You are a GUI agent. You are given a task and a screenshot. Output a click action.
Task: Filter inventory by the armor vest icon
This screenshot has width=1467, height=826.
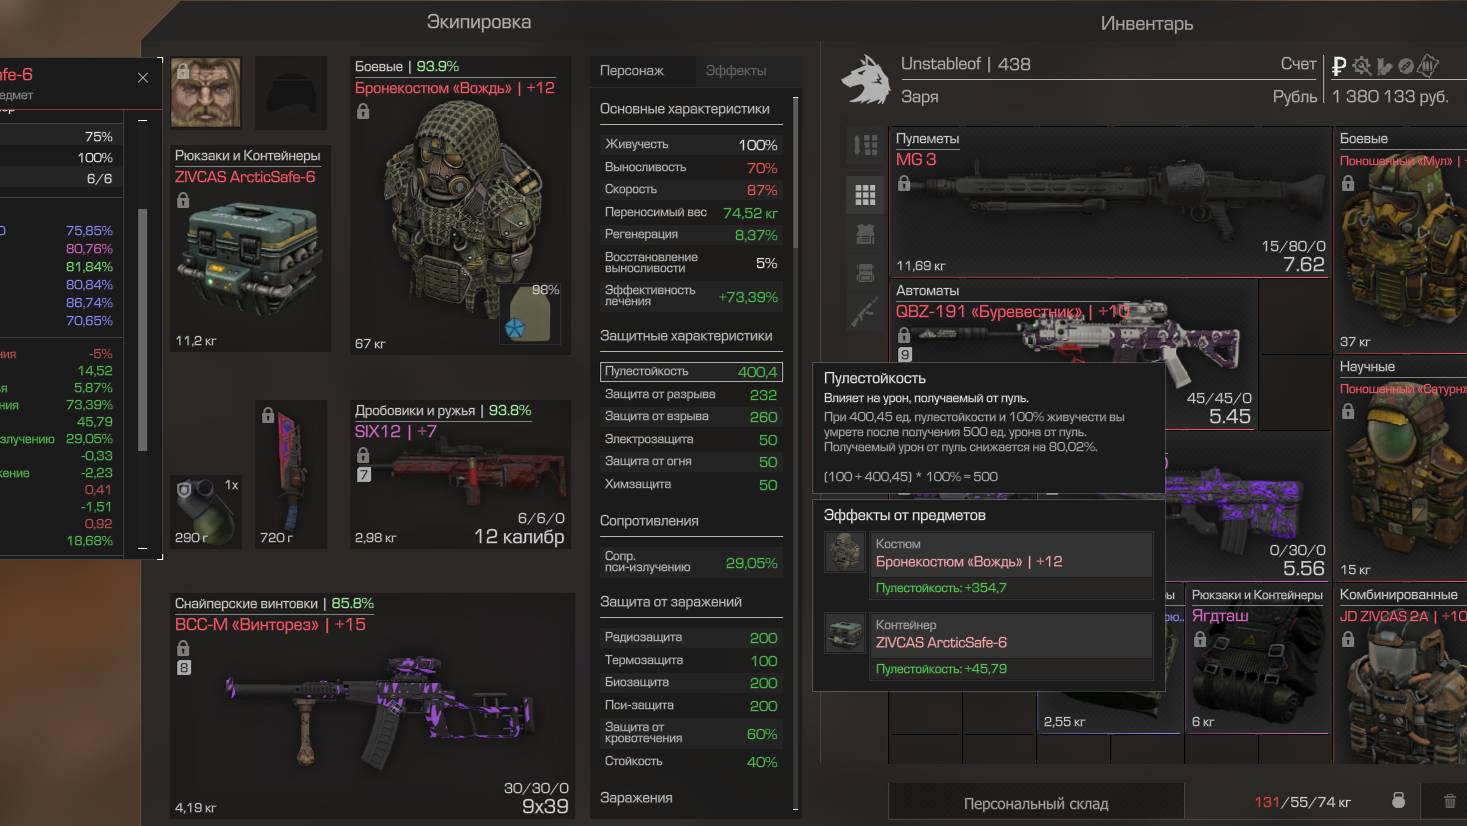pos(865,235)
